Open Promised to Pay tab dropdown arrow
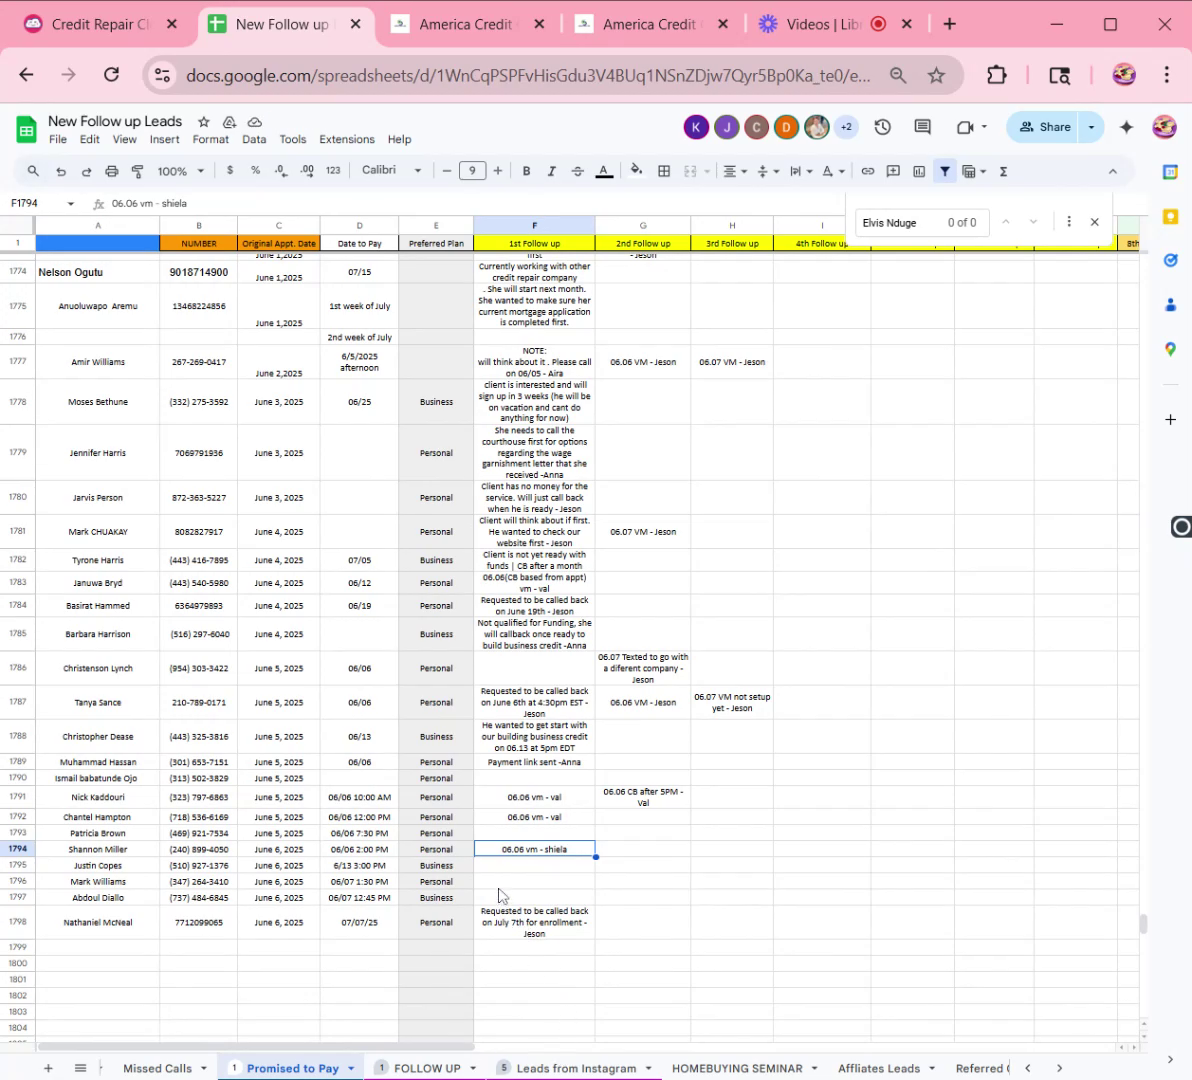Screen dimensions: 1192x1080 [x=351, y=1069]
